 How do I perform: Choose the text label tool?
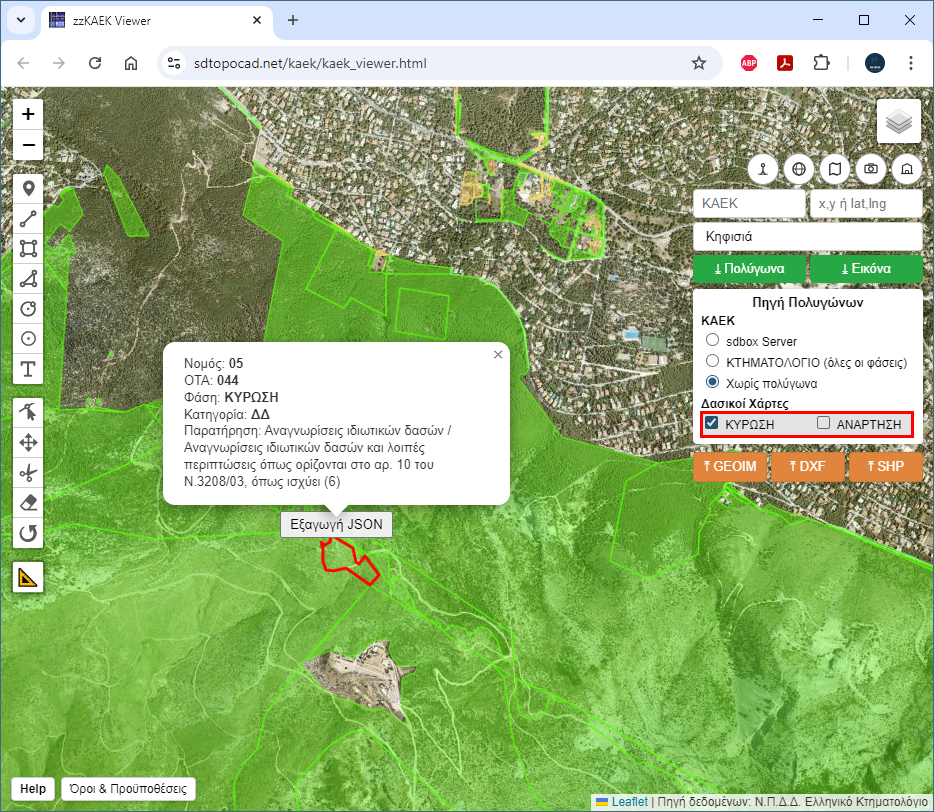(x=28, y=369)
